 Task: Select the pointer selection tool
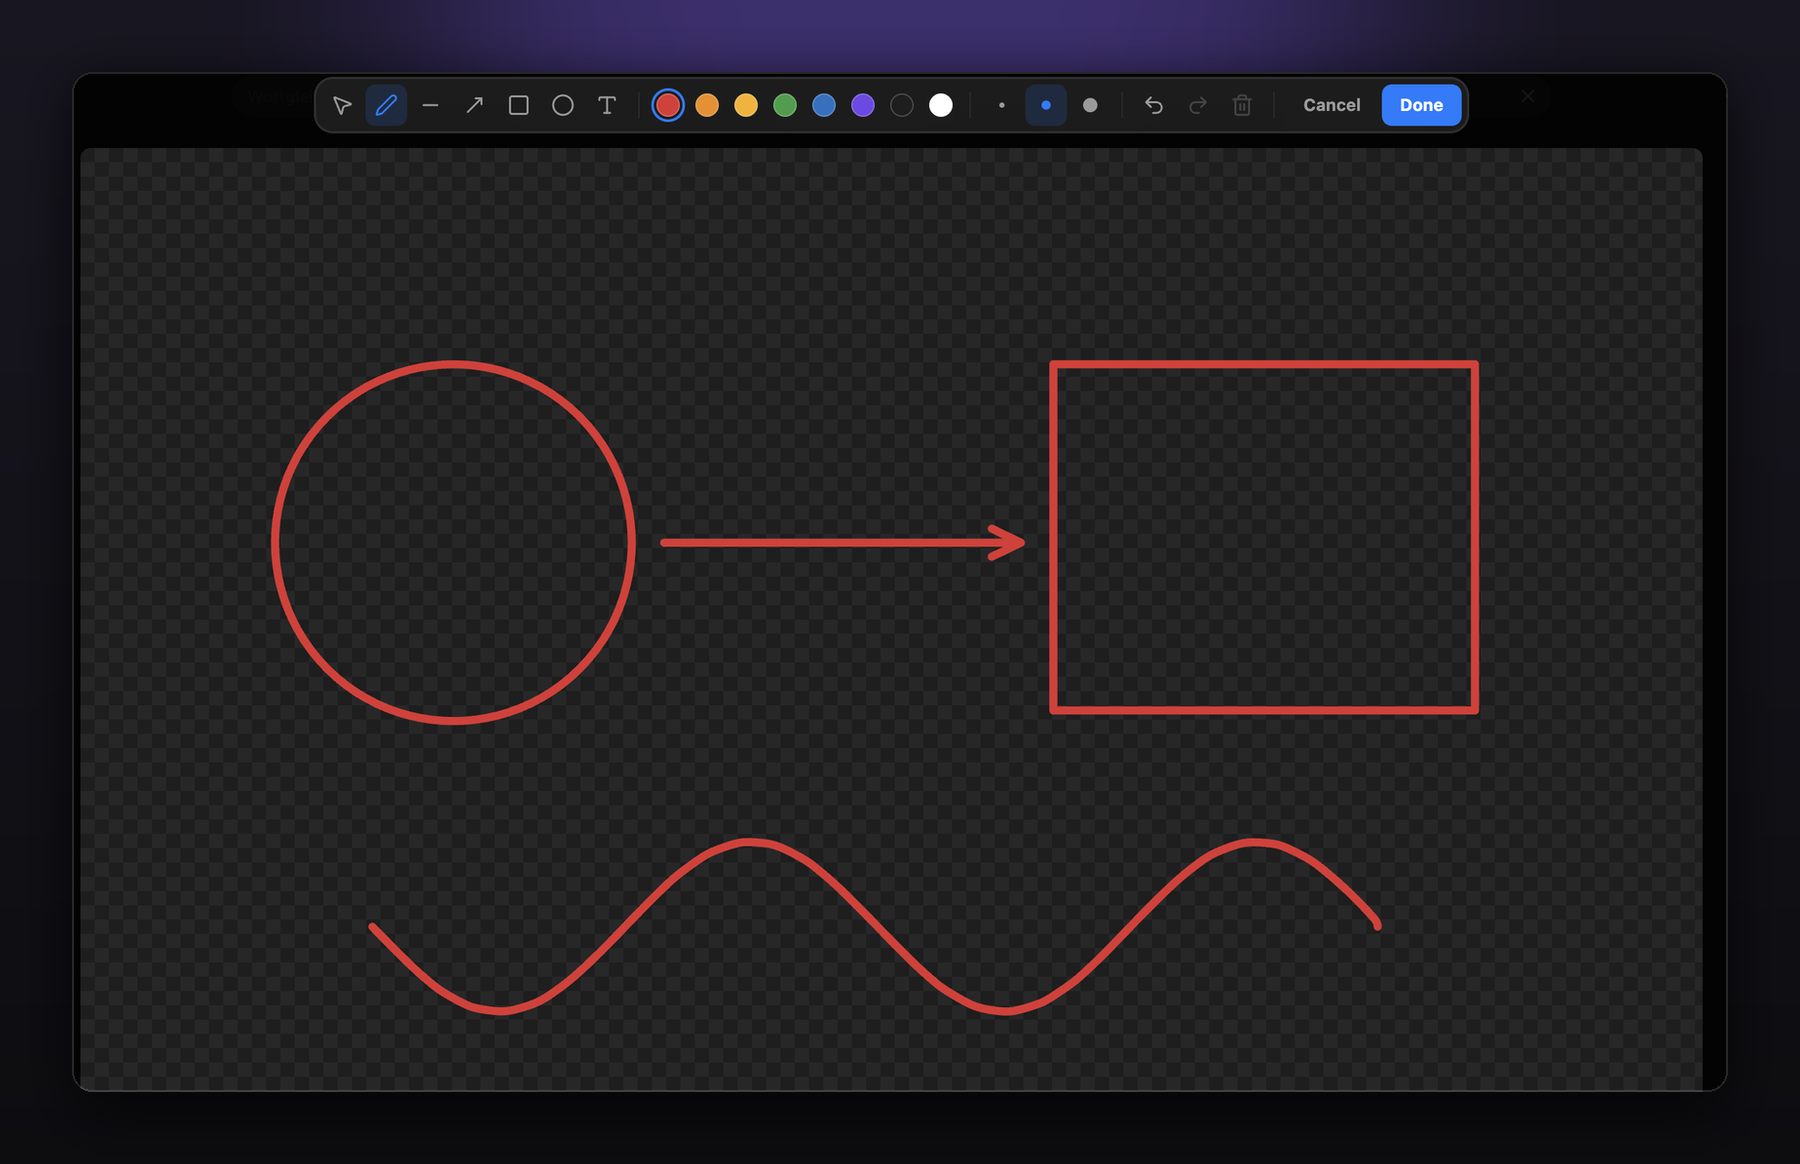click(342, 105)
